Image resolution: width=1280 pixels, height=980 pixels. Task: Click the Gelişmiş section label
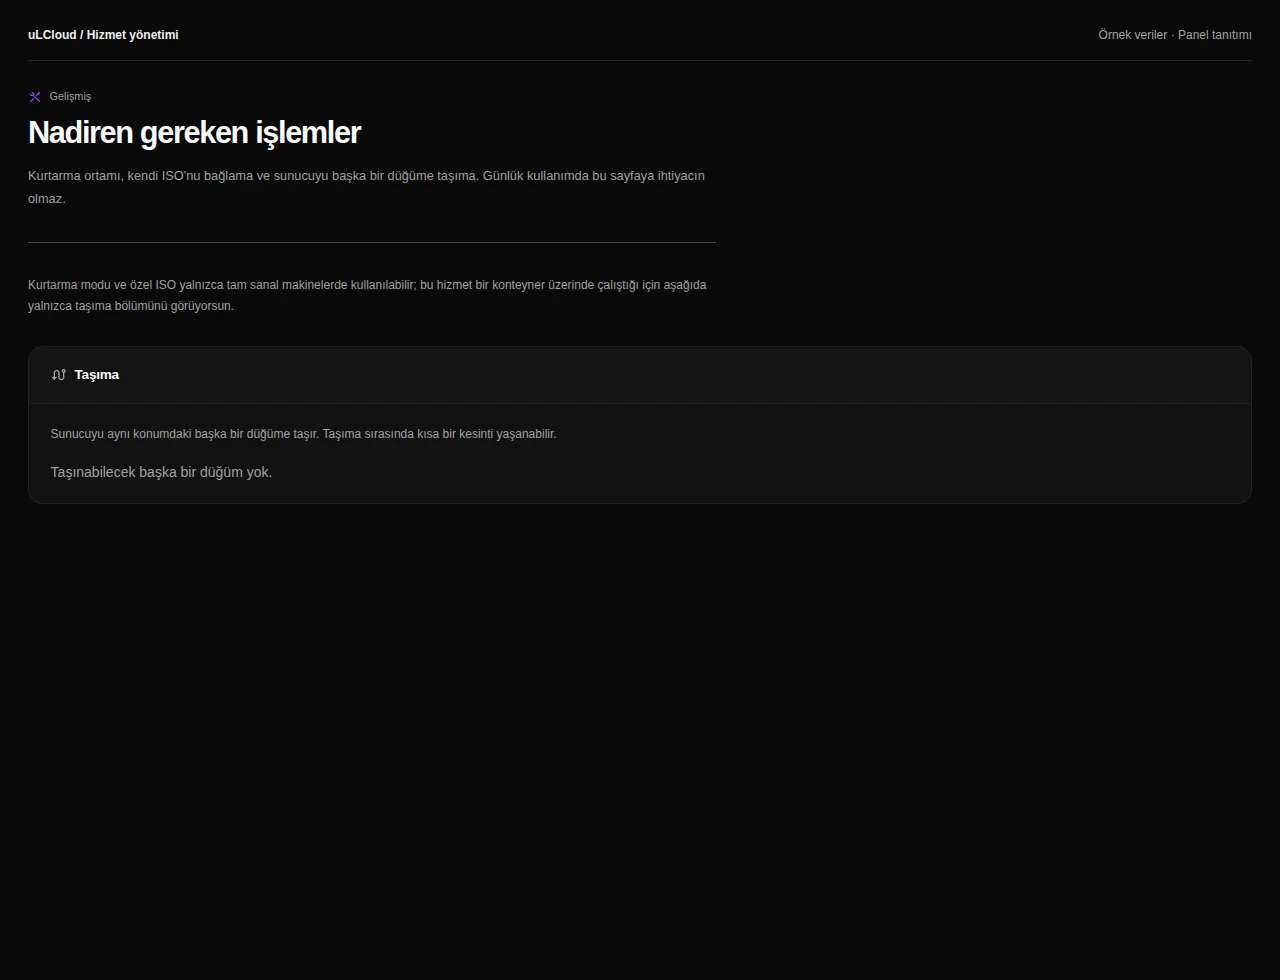click(70, 97)
